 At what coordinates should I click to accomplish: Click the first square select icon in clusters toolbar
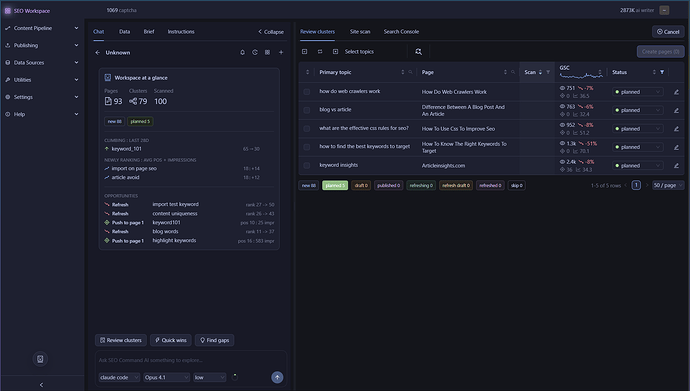(305, 51)
